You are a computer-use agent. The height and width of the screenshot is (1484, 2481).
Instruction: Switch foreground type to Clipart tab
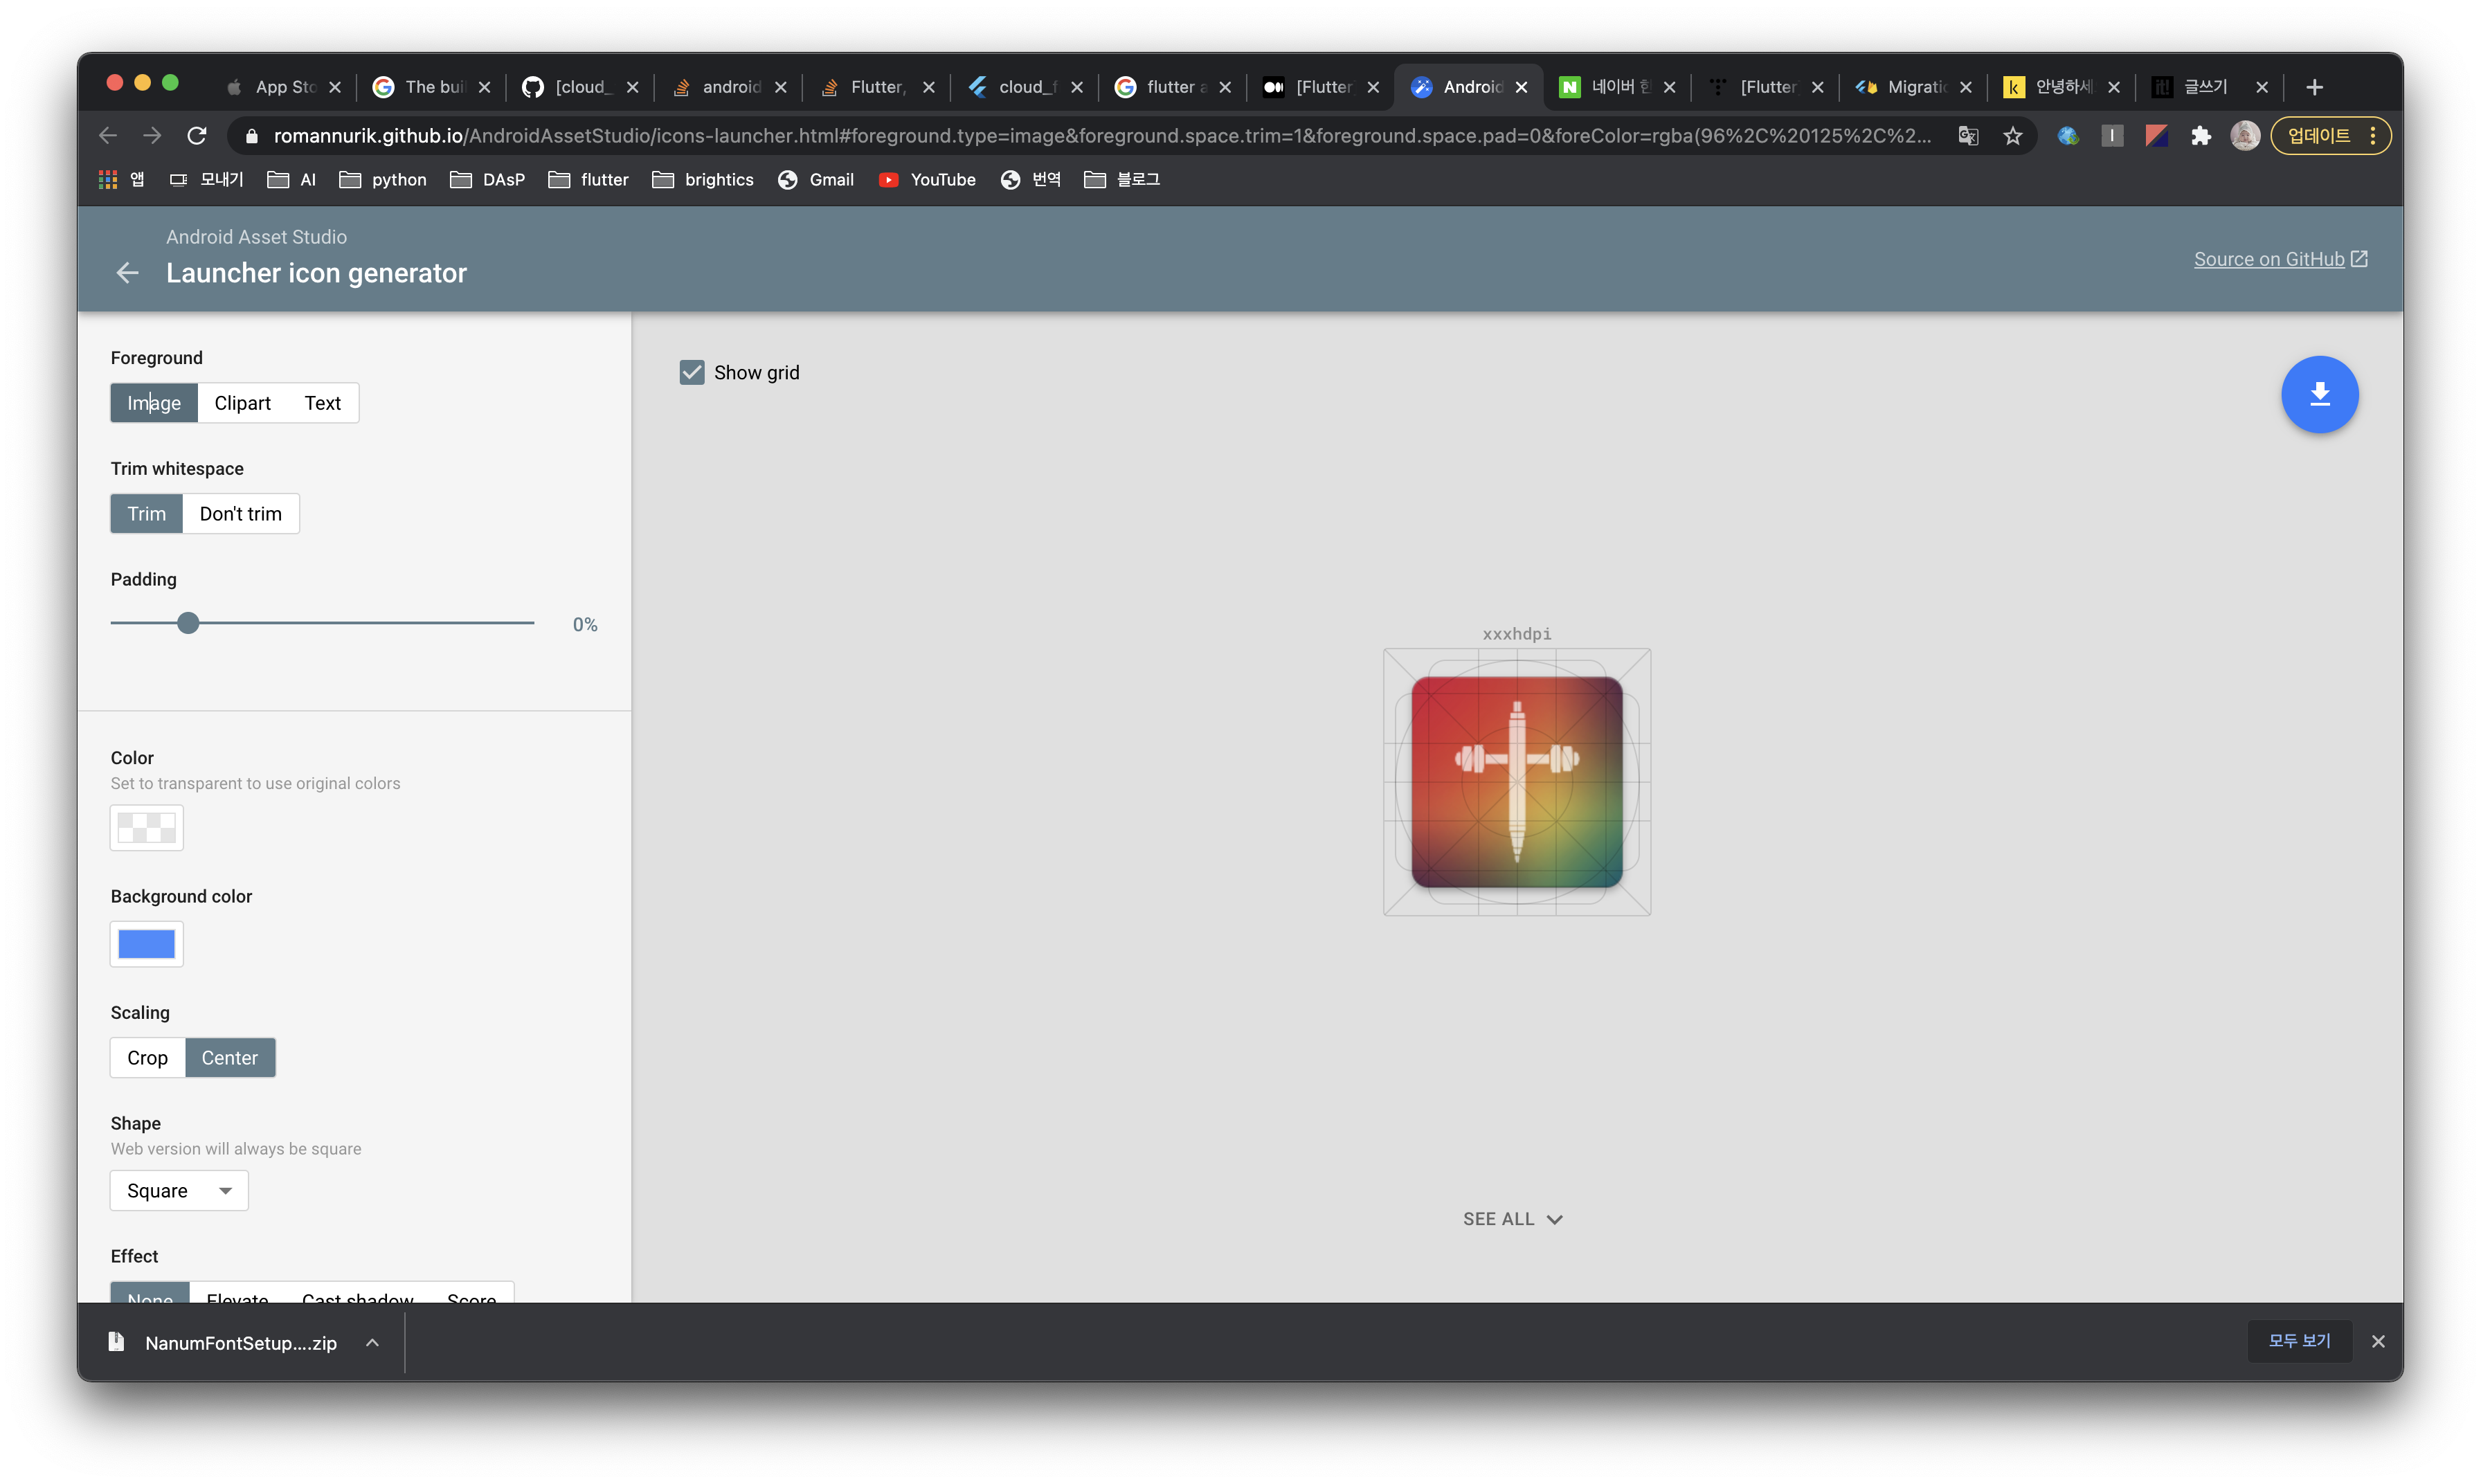pos(242,403)
